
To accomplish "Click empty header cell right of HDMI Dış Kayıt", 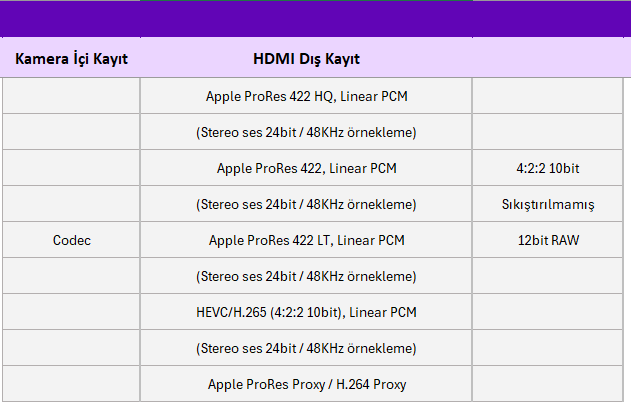I will point(550,59).
